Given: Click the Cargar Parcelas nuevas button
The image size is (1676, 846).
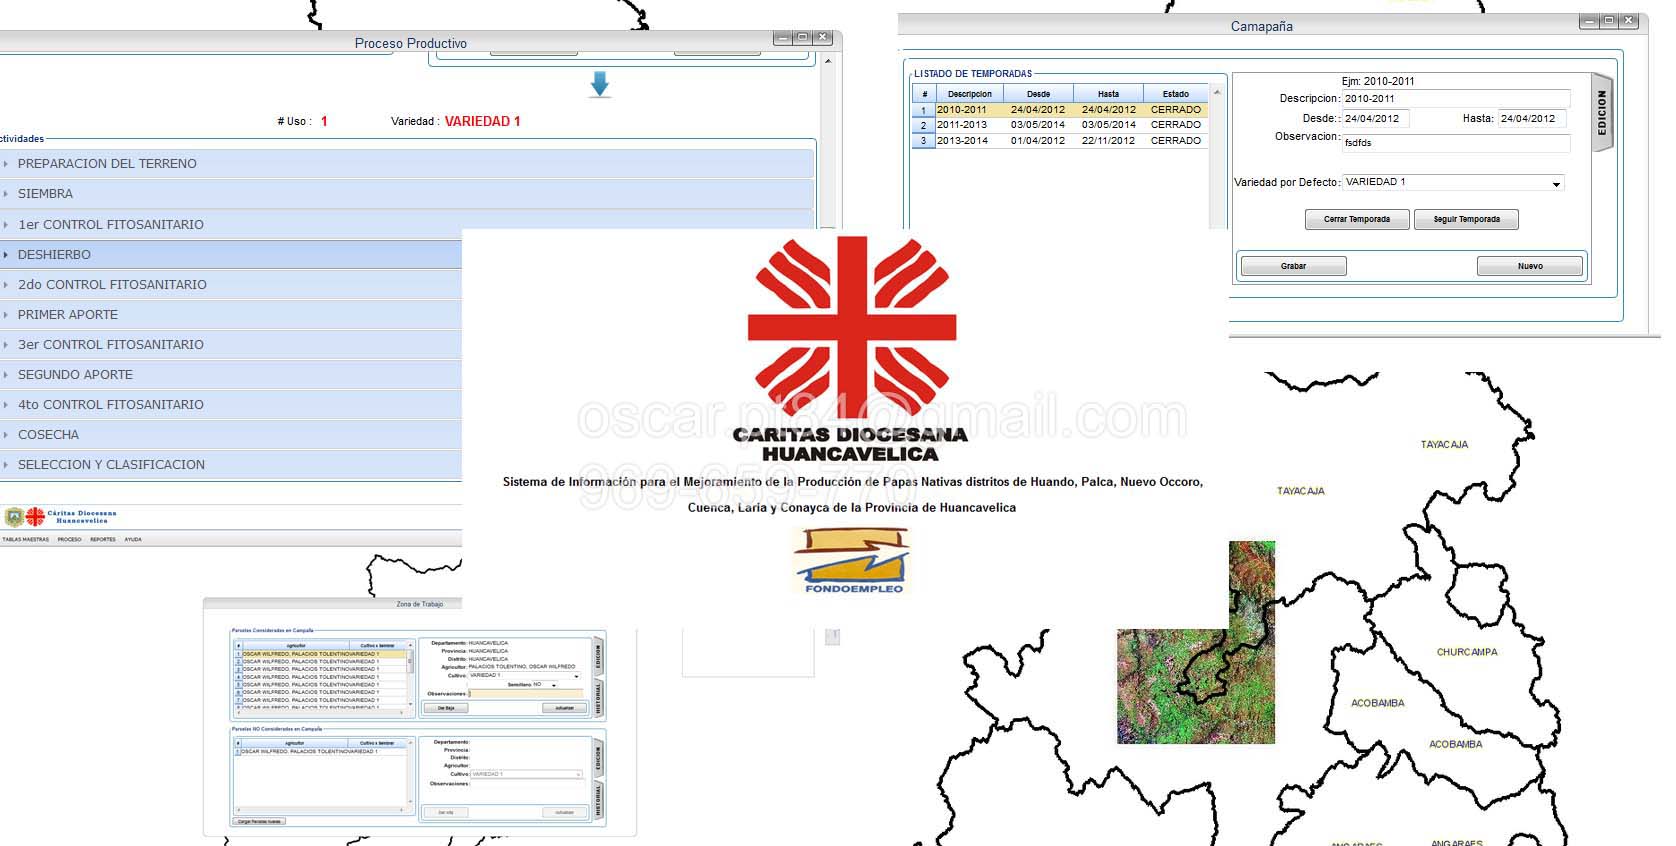Looking at the screenshot, I should click(259, 821).
